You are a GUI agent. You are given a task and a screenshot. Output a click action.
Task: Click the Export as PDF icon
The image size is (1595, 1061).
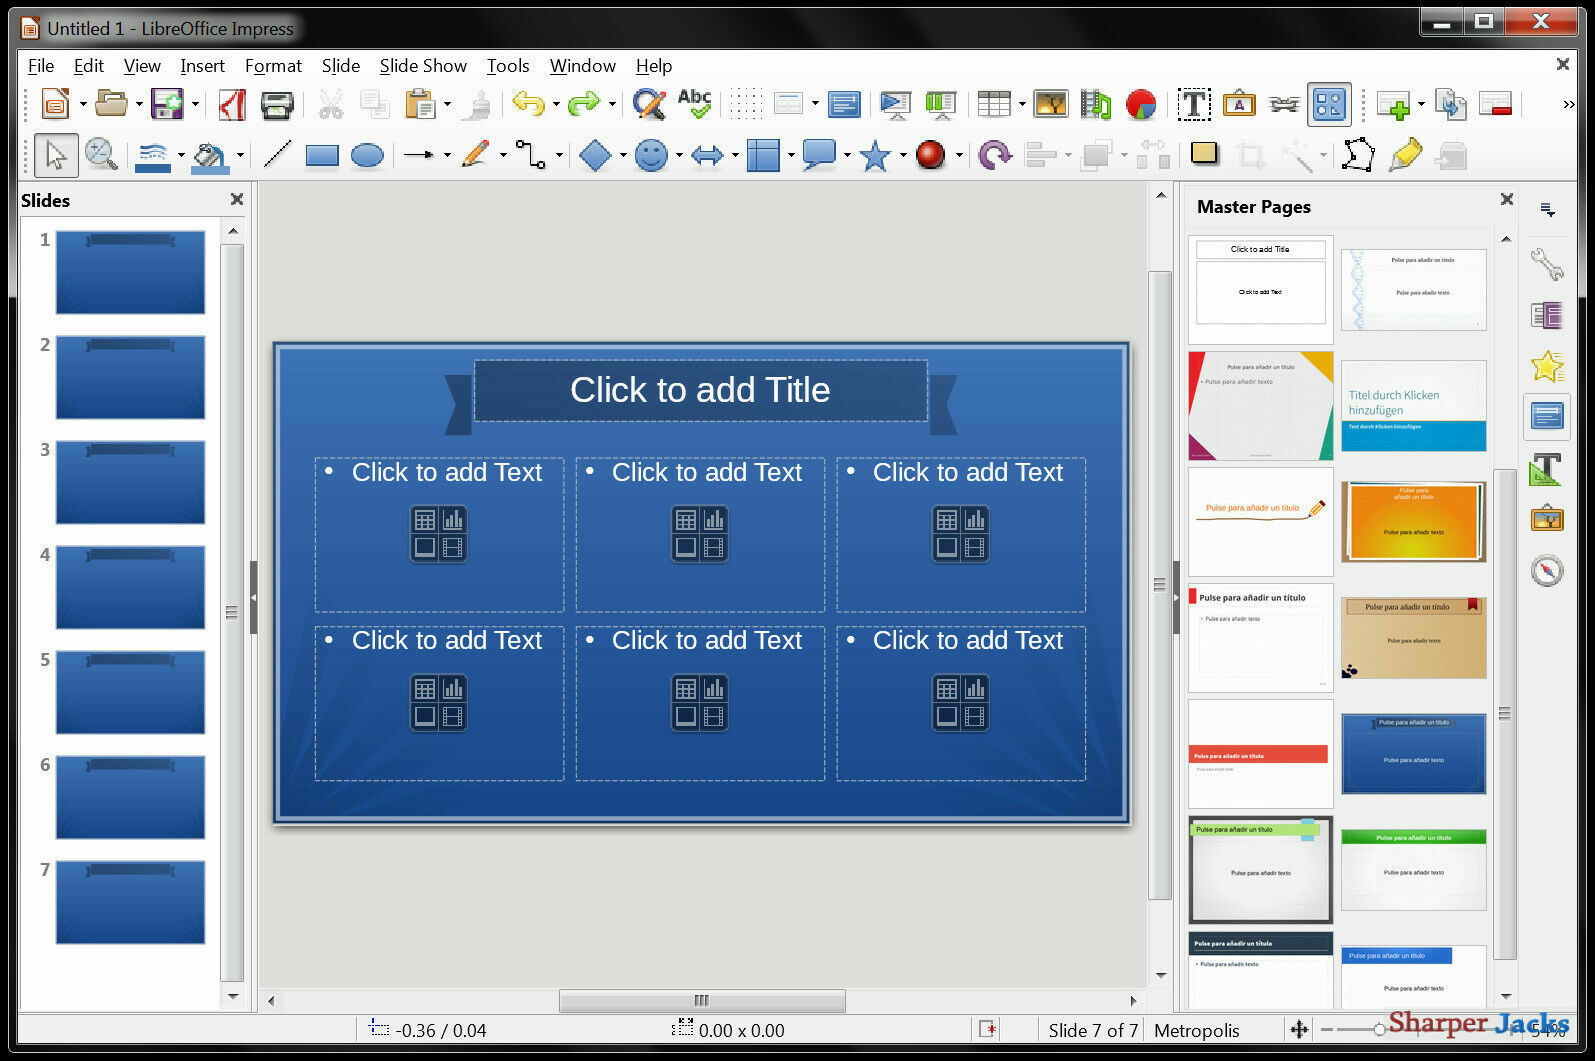(232, 104)
